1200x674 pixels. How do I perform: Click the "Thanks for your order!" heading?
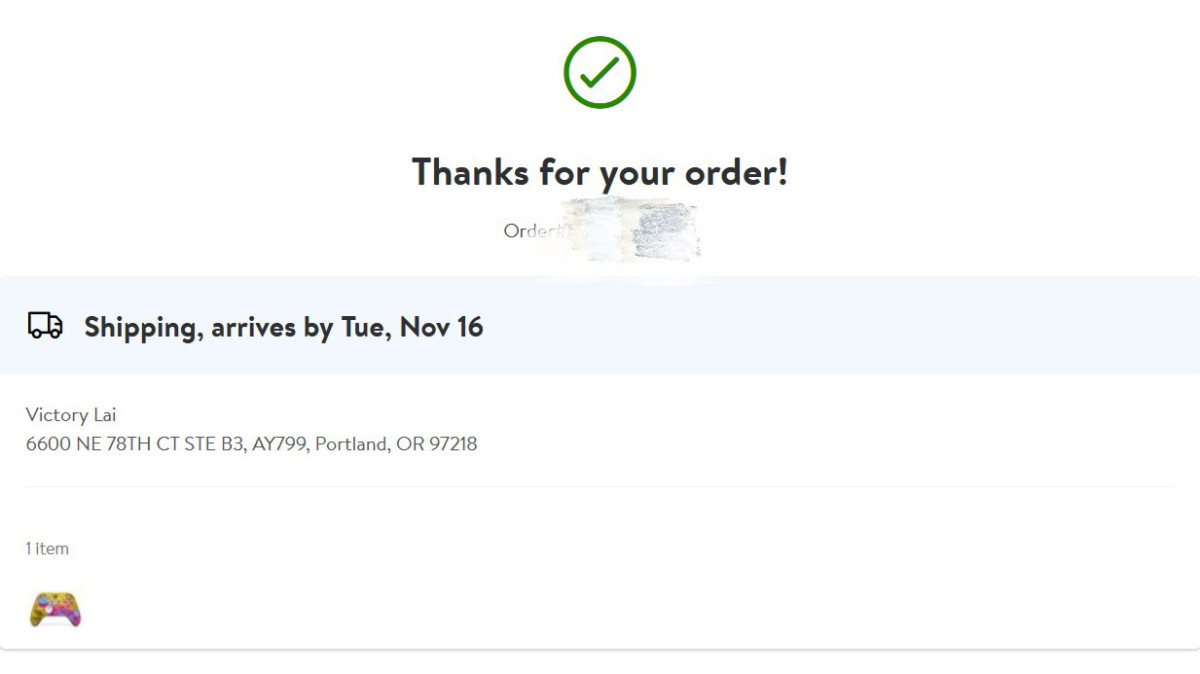click(600, 172)
